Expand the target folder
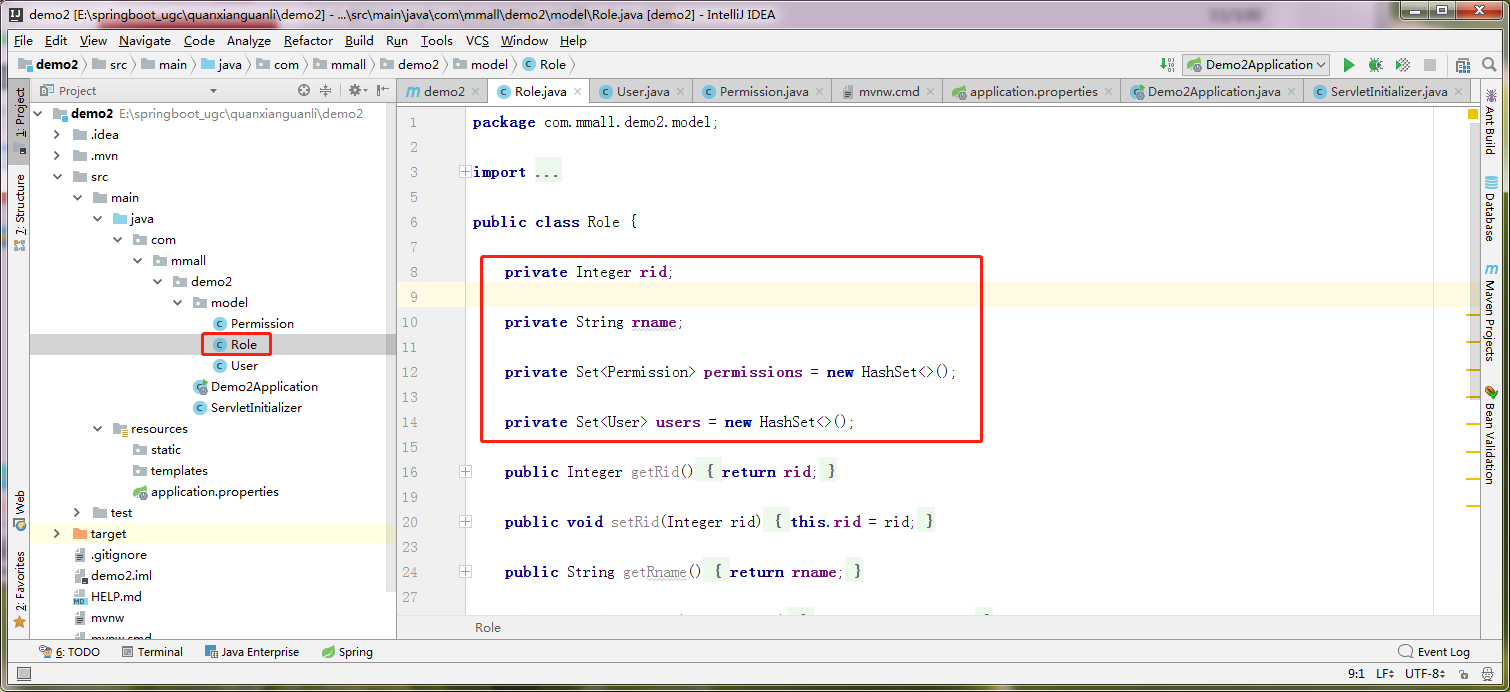 click(56, 533)
